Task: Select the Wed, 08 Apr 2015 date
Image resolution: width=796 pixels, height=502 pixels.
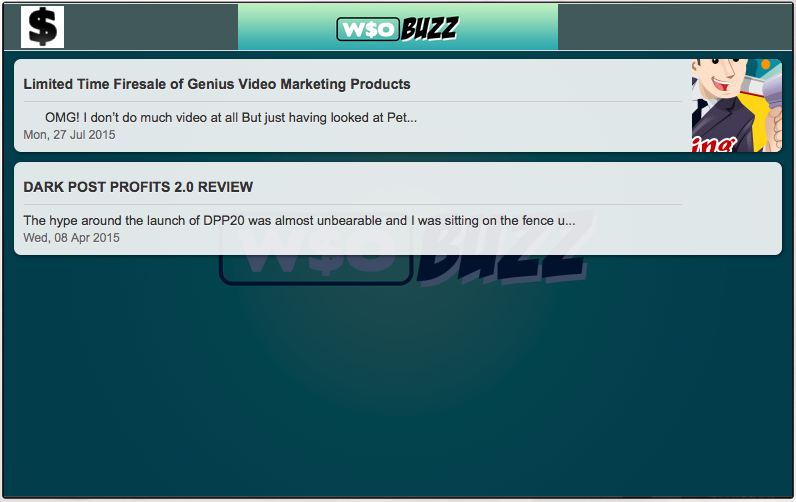Action: (72, 238)
